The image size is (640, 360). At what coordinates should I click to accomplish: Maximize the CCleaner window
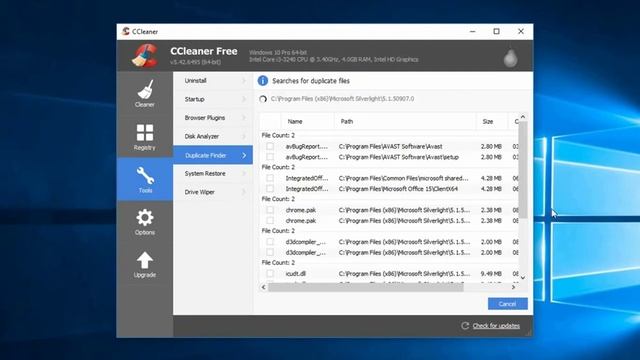(x=496, y=31)
